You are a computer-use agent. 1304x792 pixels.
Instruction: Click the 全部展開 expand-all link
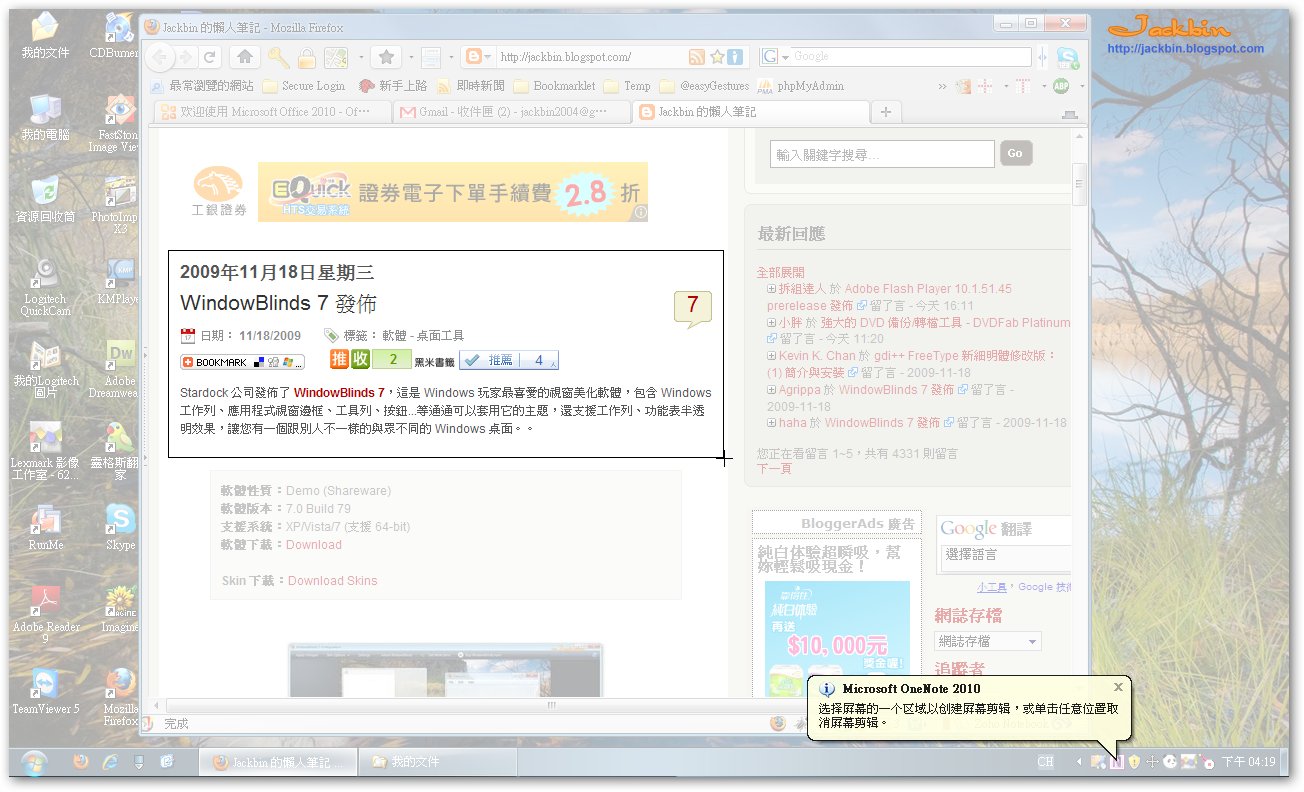780,272
